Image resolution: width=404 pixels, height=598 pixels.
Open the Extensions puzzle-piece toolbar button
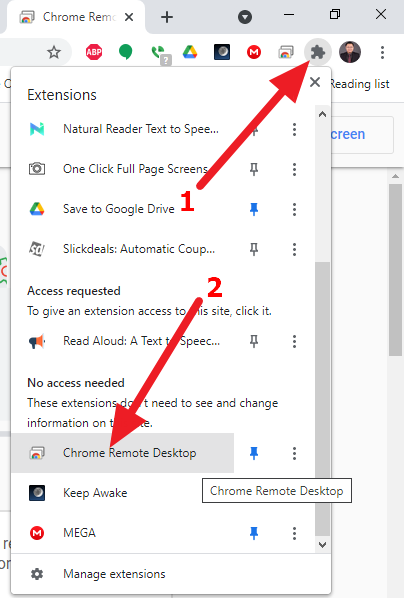[317, 52]
